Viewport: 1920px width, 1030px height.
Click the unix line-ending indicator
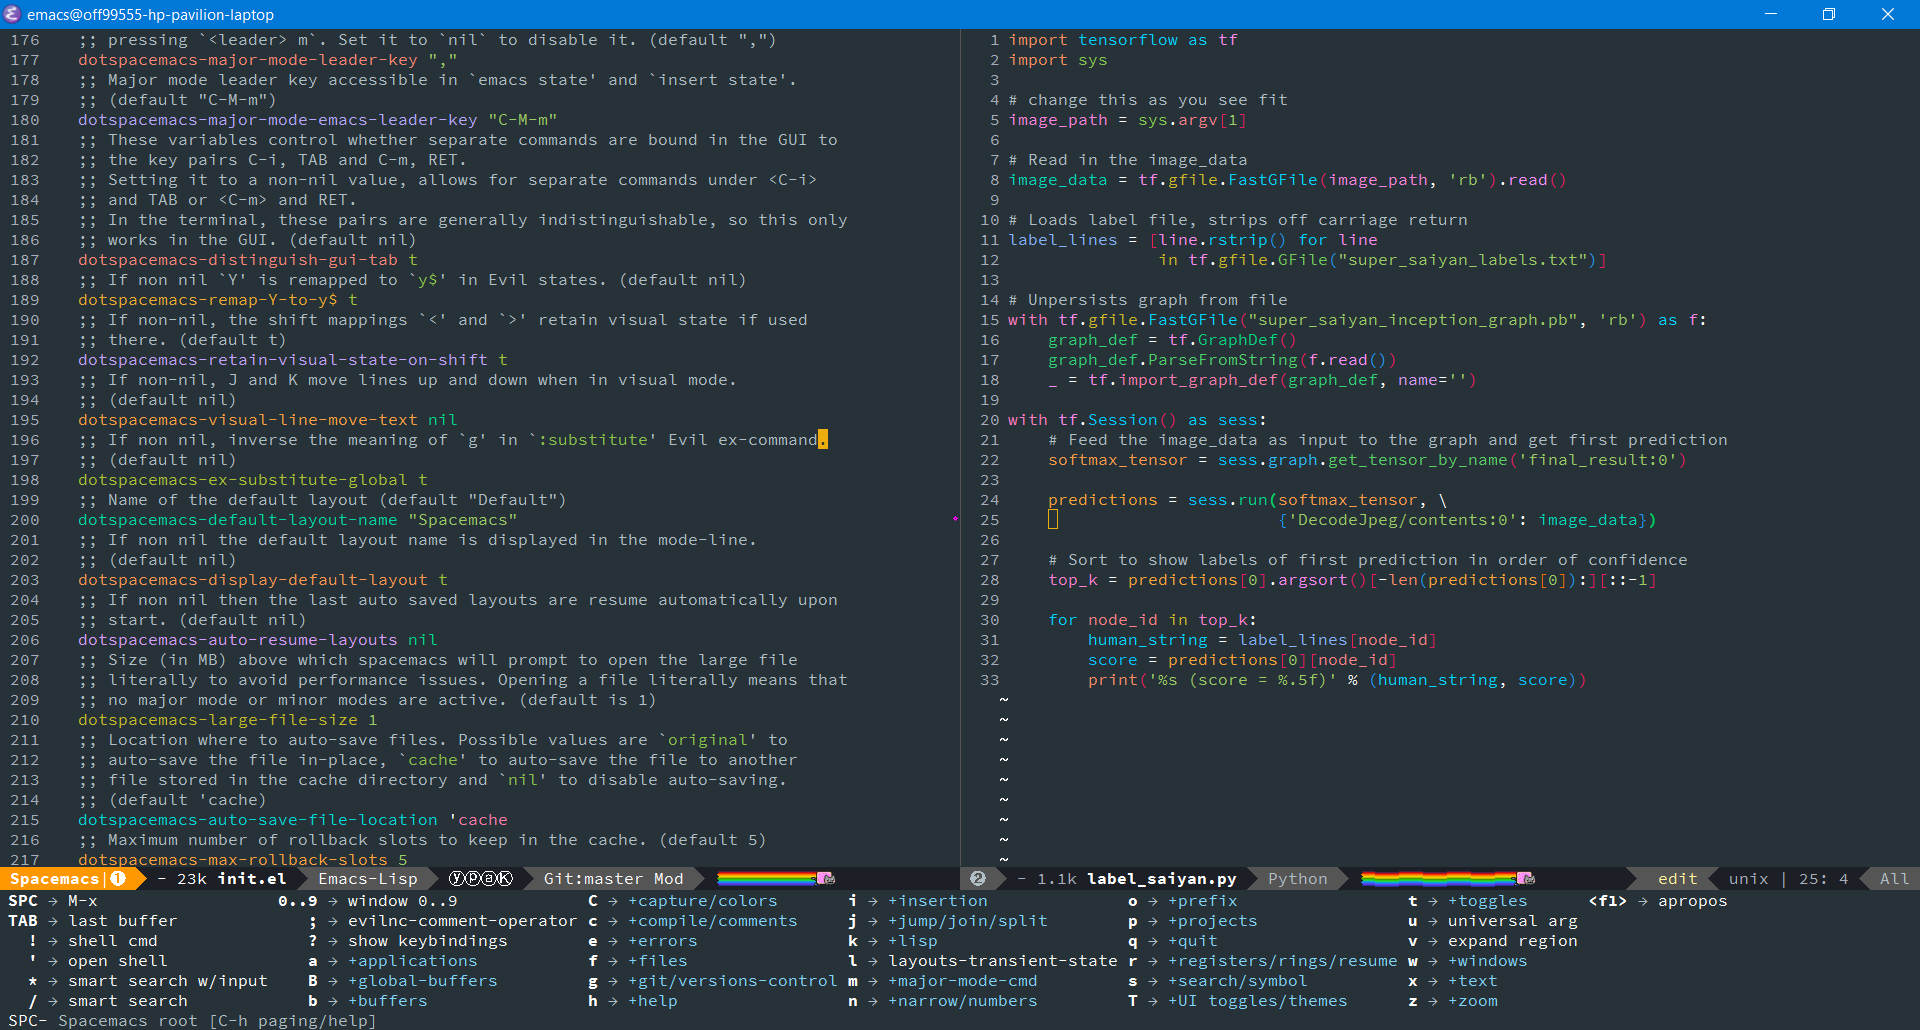point(1748,879)
